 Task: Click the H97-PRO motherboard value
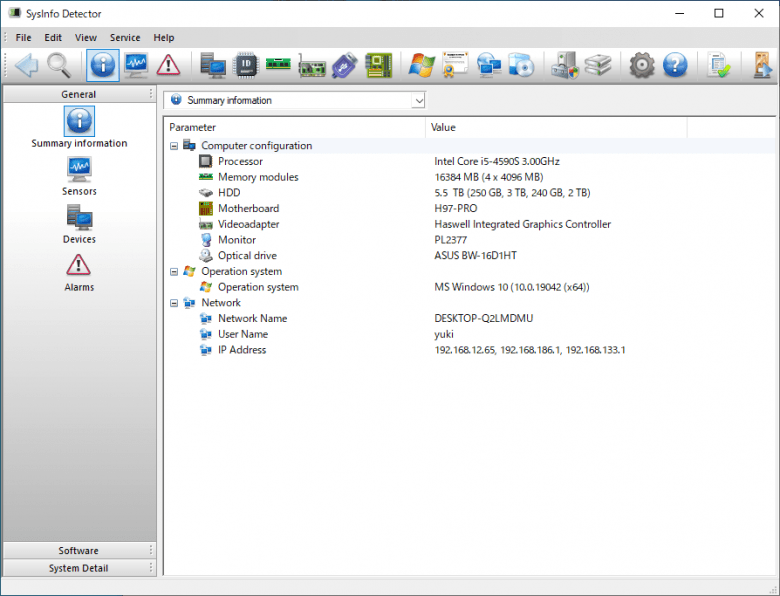click(x=456, y=208)
